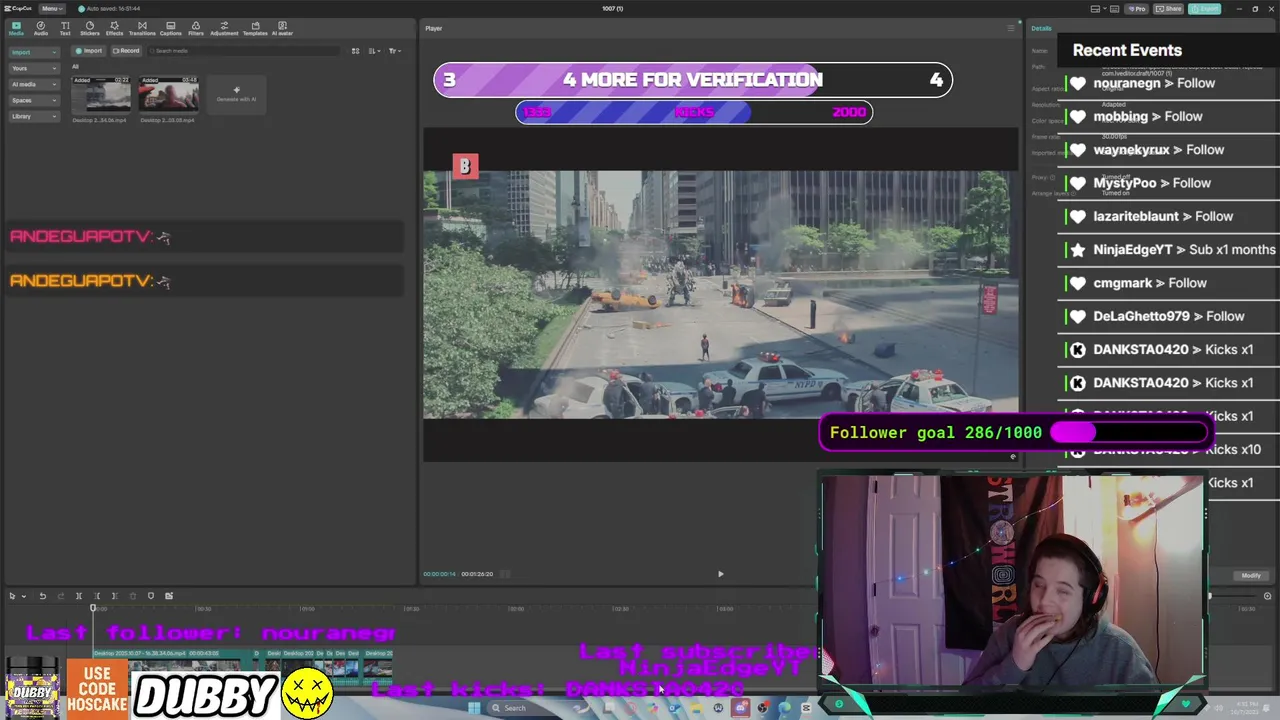Open the Captions tab
Screen dimensions: 1280x720
[171, 28]
